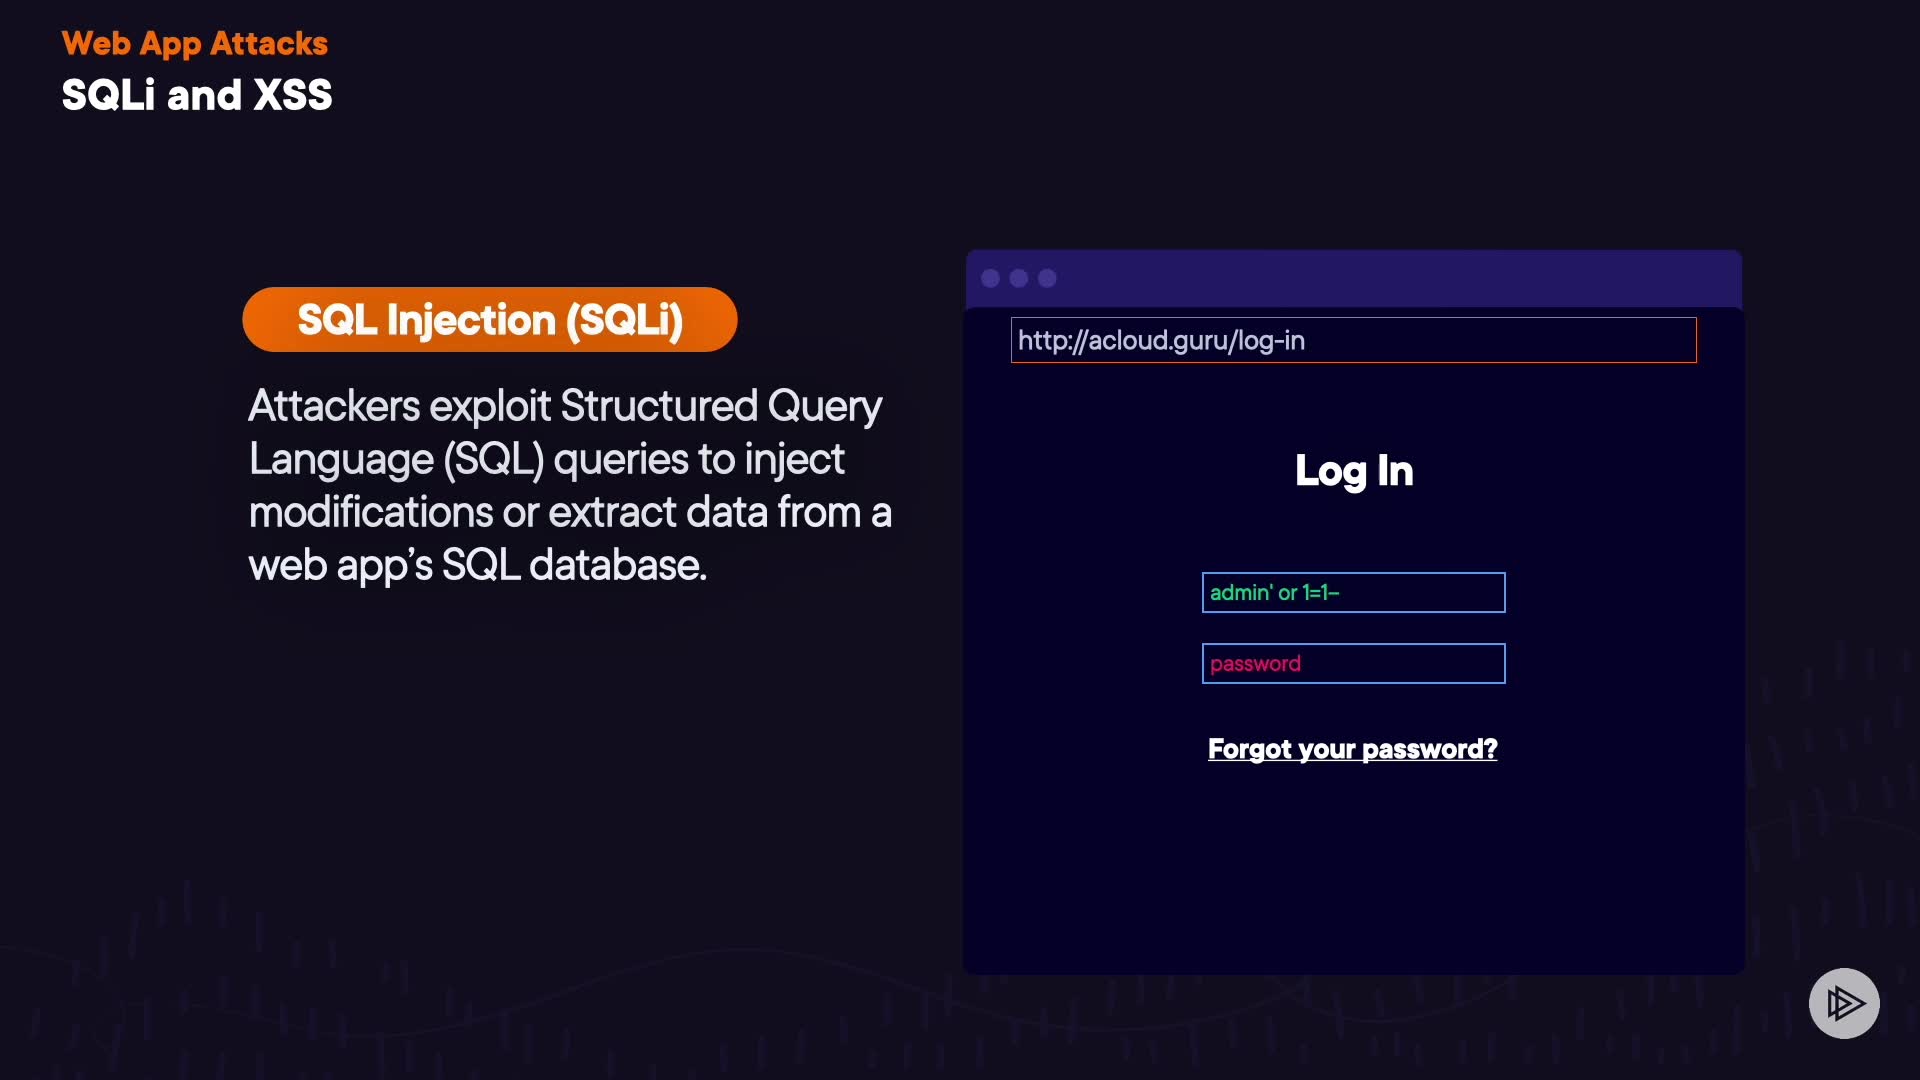
Task: Click the middle dot in browser title bar
Action: pyautogui.click(x=1019, y=278)
